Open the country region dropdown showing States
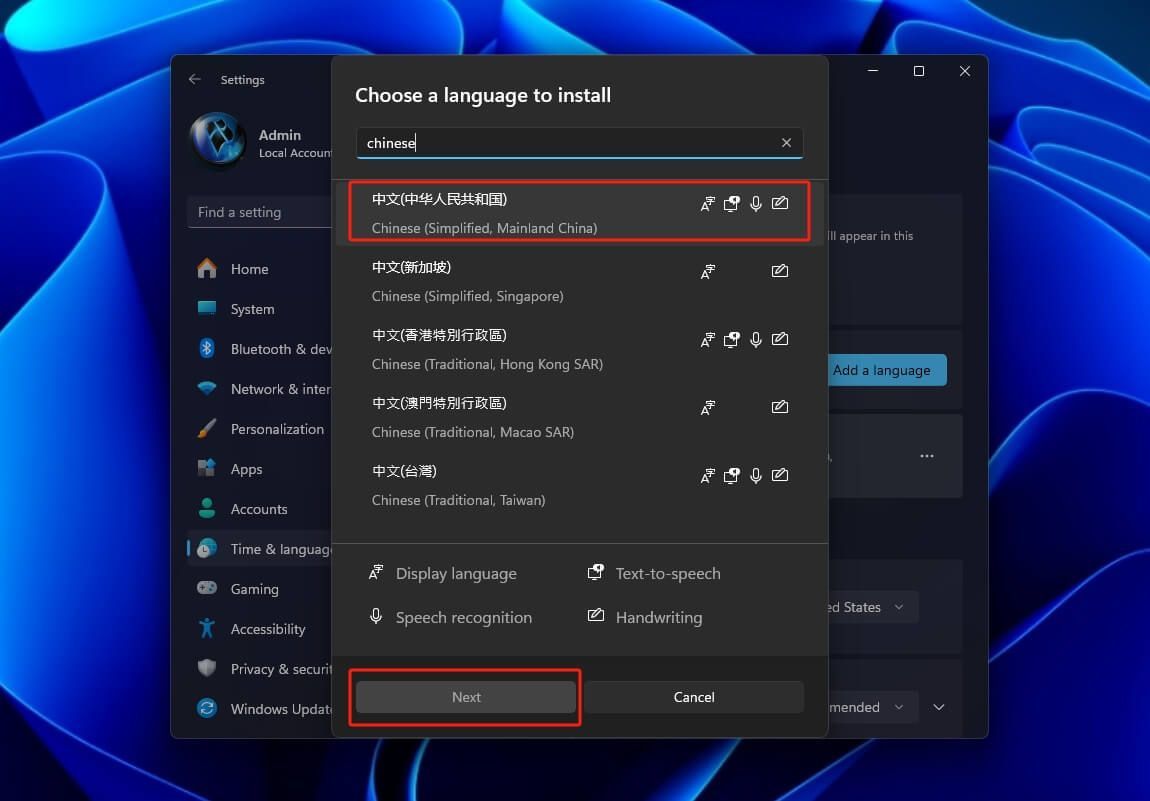Image resolution: width=1150 pixels, height=801 pixels. (871, 607)
